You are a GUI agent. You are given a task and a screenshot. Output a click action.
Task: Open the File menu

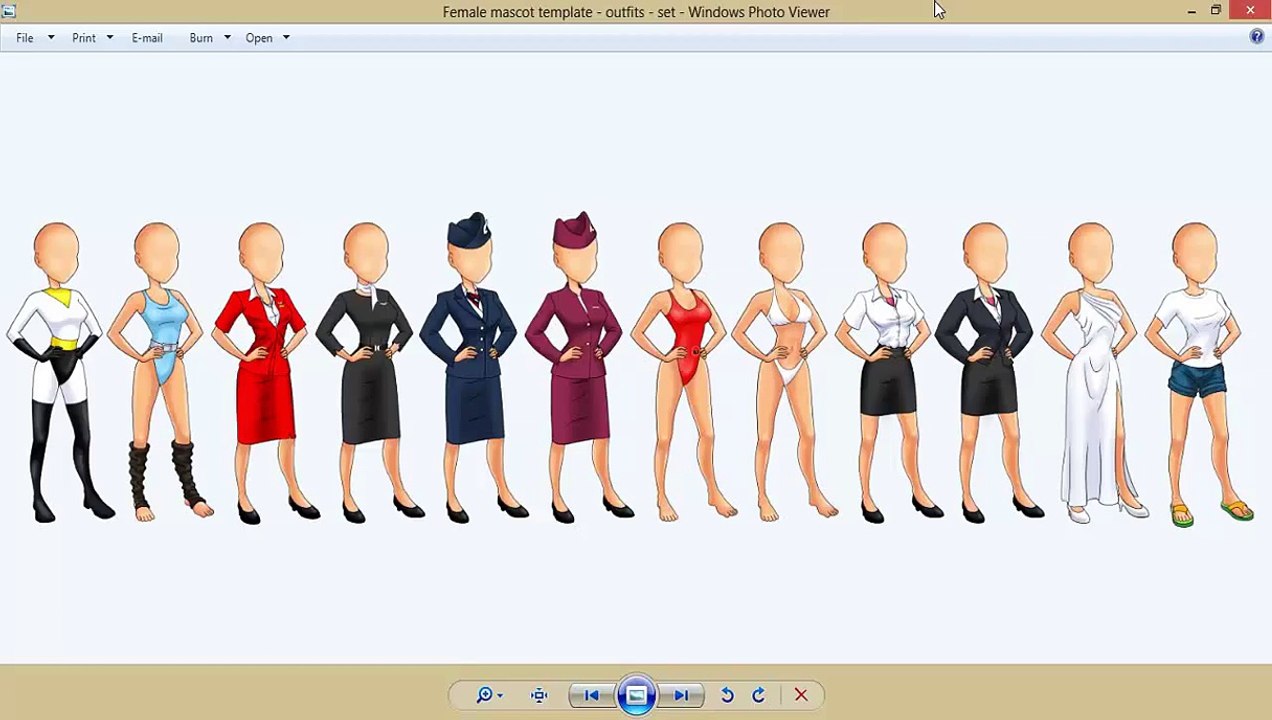(25, 38)
